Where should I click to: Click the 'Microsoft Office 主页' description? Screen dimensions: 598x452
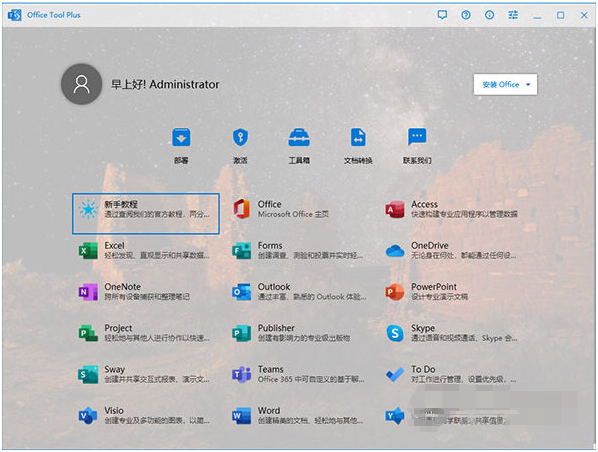(293, 214)
